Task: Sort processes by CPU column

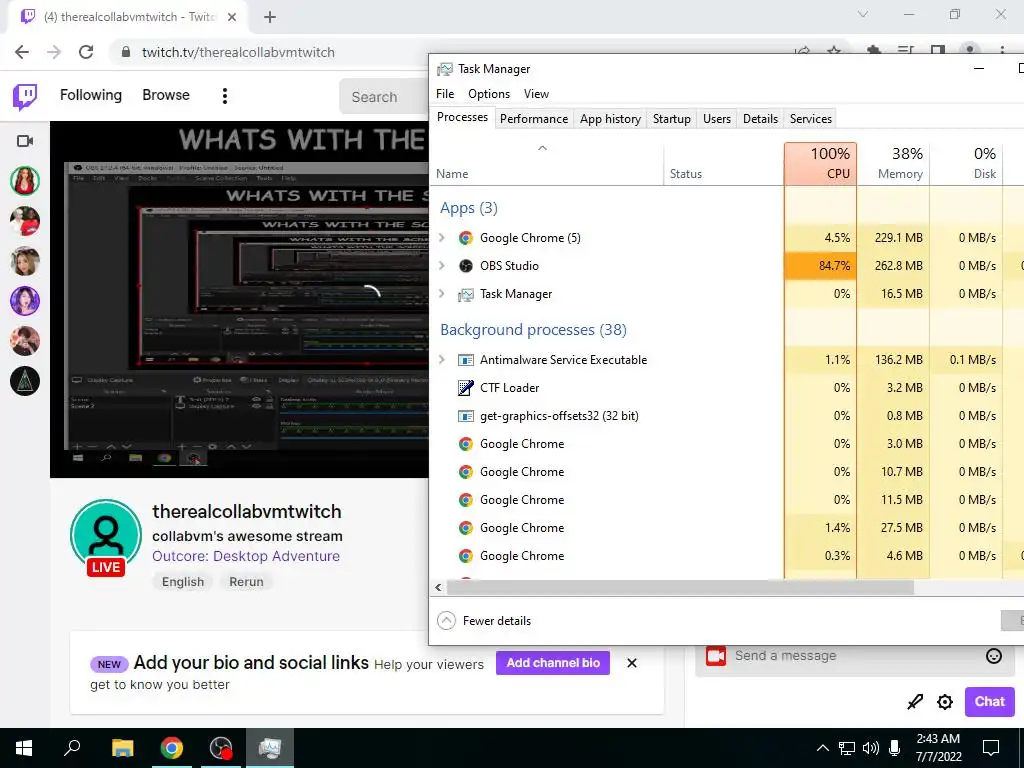Action: pos(821,163)
